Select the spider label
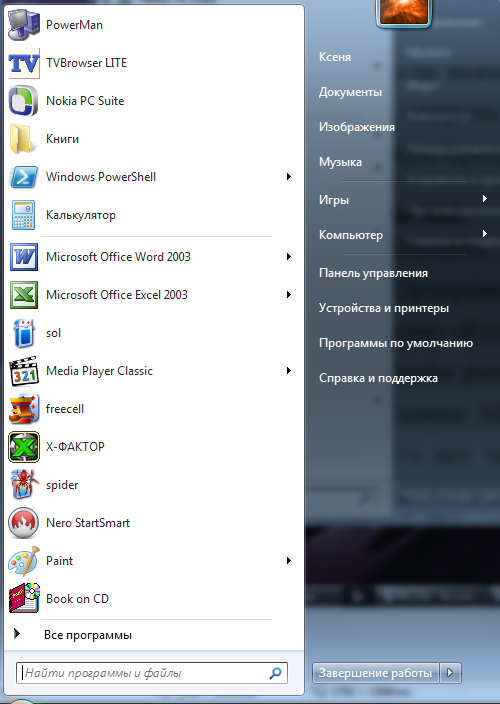The height and width of the screenshot is (704, 500). click(62, 485)
